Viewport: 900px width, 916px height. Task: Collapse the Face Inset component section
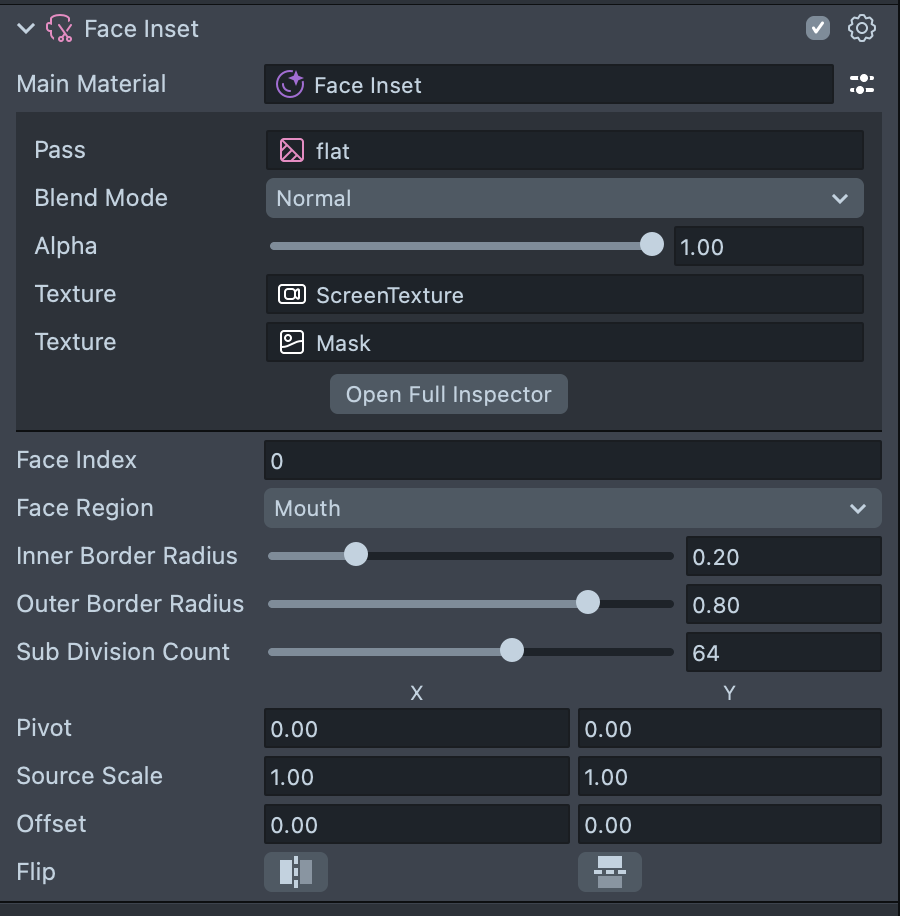tap(26, 29)
